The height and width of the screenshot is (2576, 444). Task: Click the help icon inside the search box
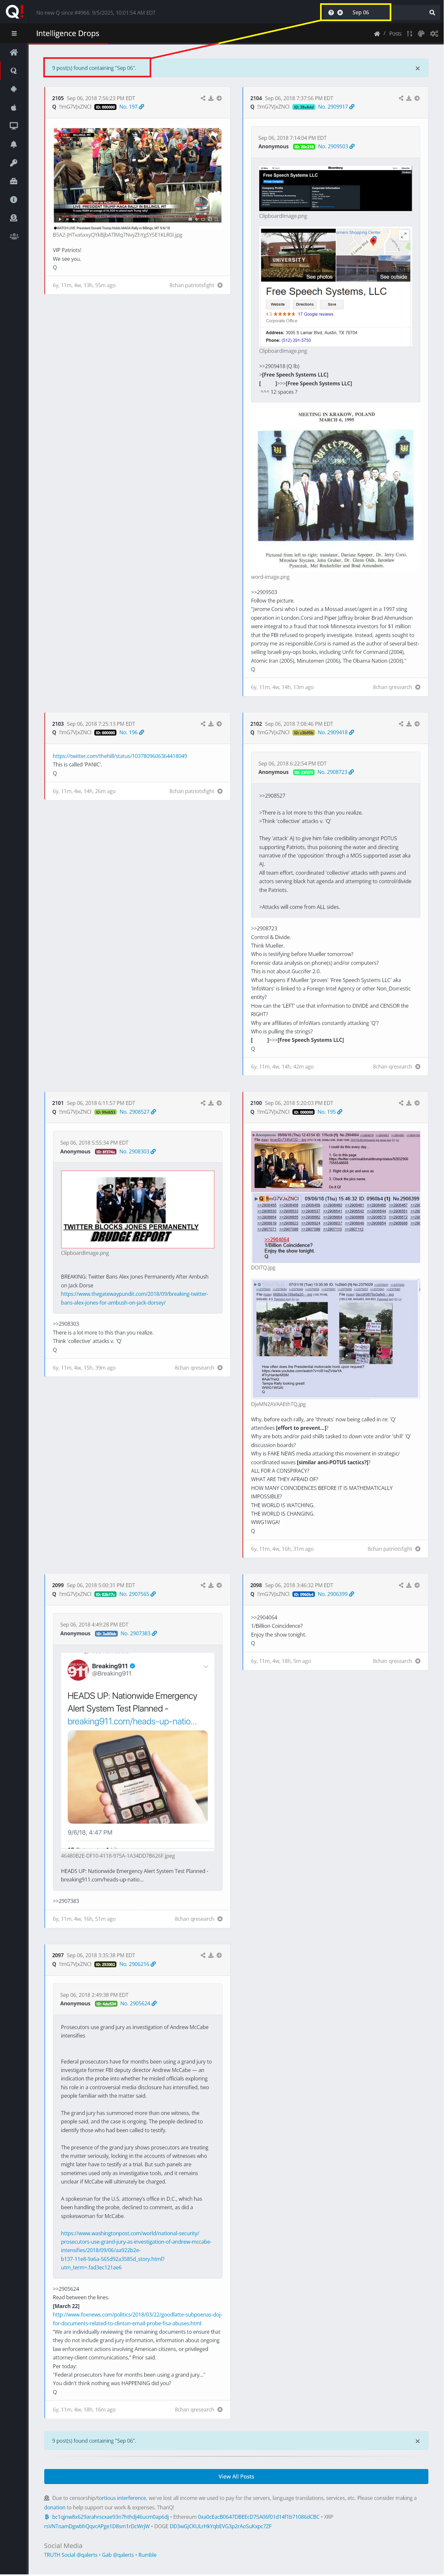coord(331,12)
